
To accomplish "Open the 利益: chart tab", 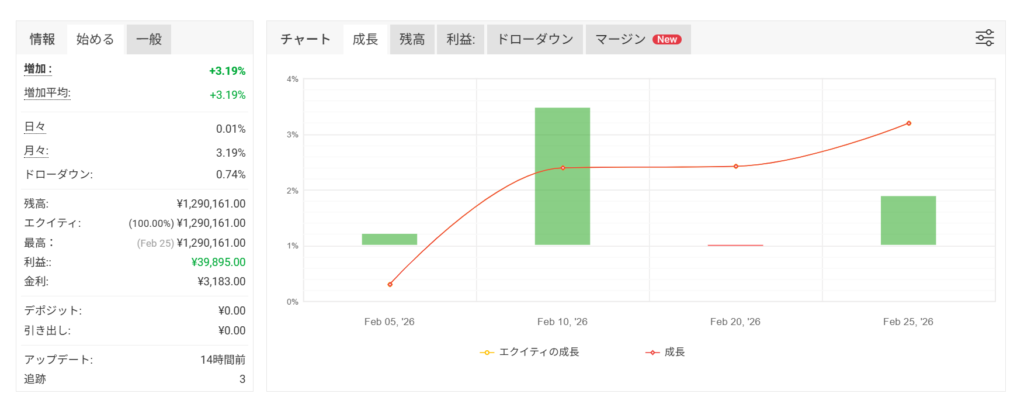I will point(460,40).
